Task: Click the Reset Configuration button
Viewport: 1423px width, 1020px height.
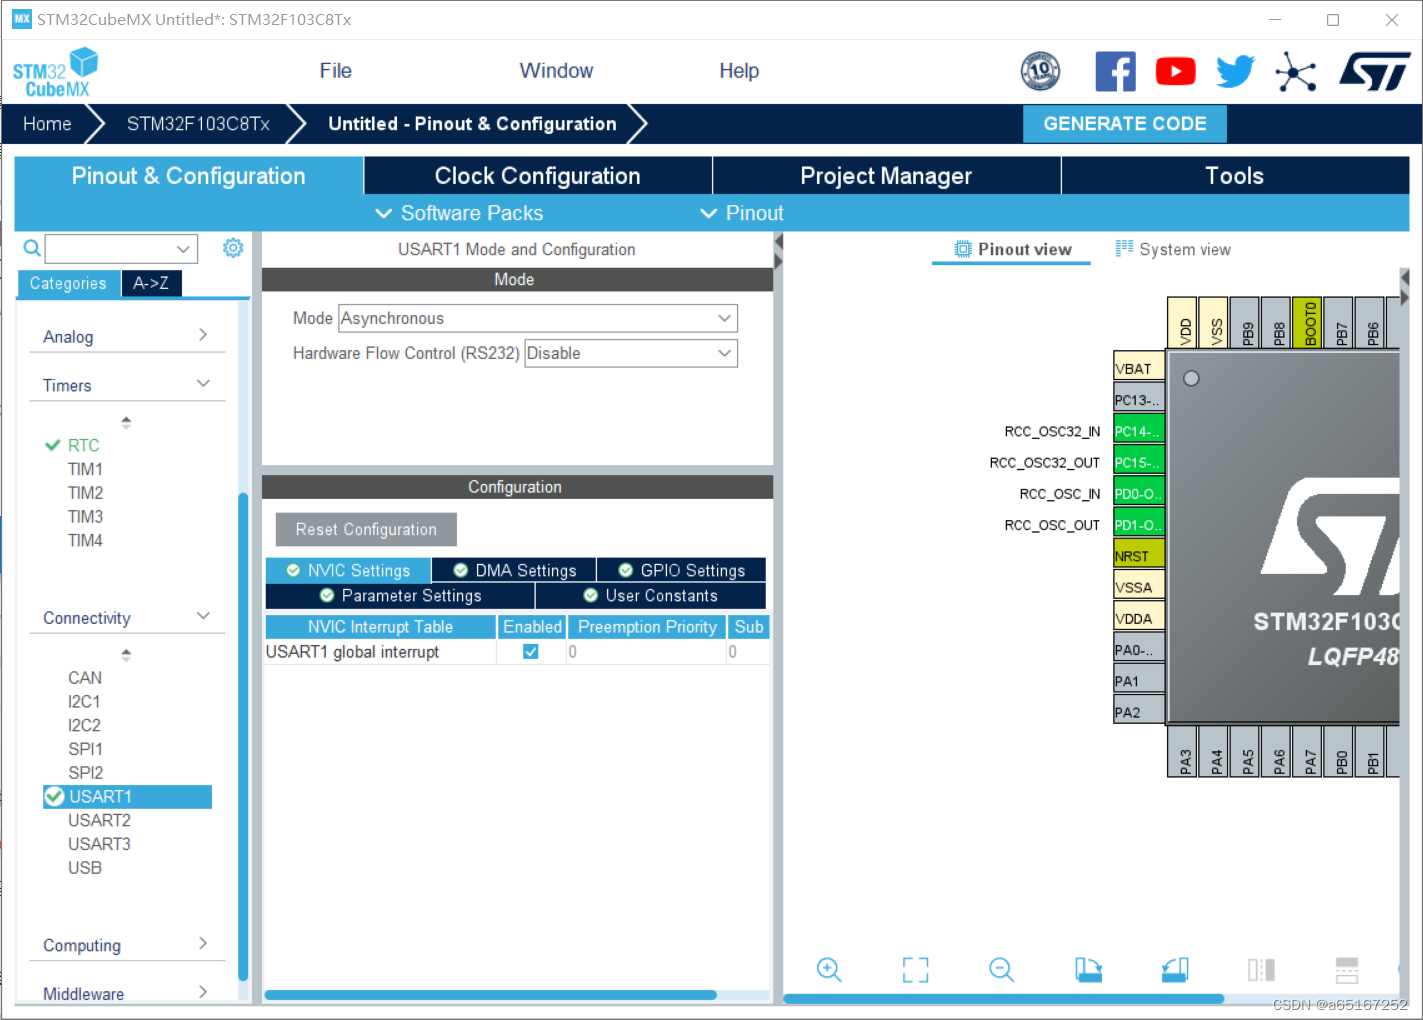Action: pos(366,529)
